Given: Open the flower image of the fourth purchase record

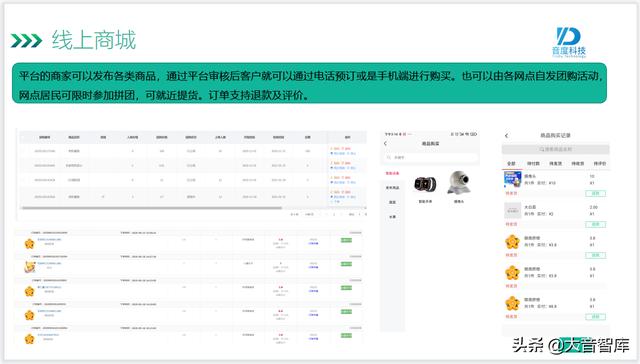Looking at the screenshot, I should tap(512, 272).
